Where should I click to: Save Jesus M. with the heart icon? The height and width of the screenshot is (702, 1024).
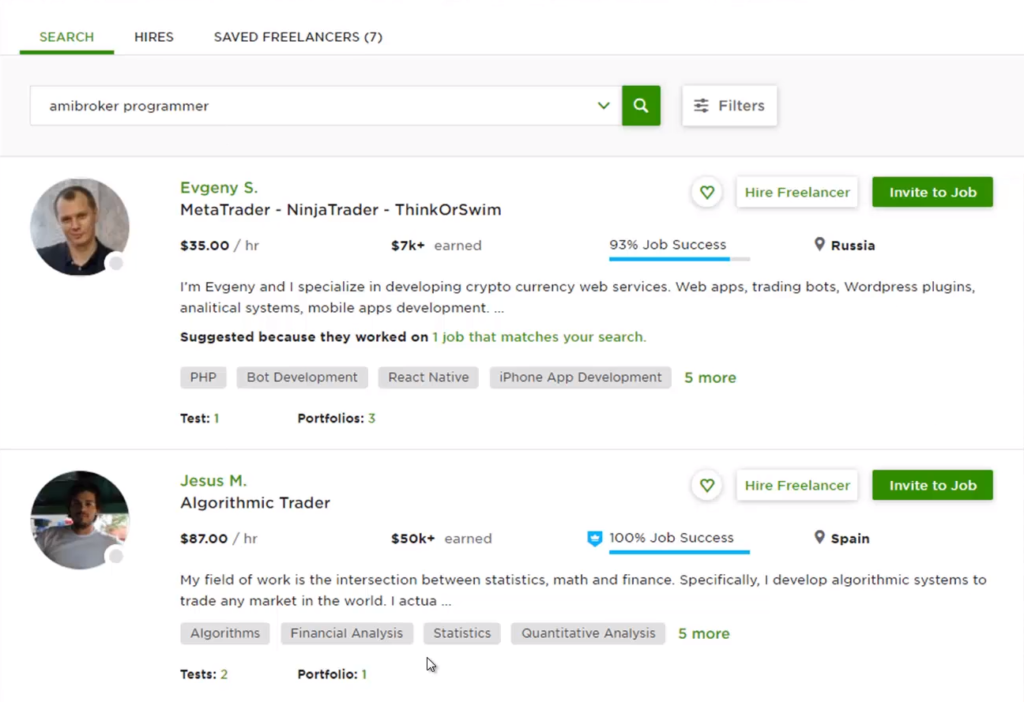707,486
